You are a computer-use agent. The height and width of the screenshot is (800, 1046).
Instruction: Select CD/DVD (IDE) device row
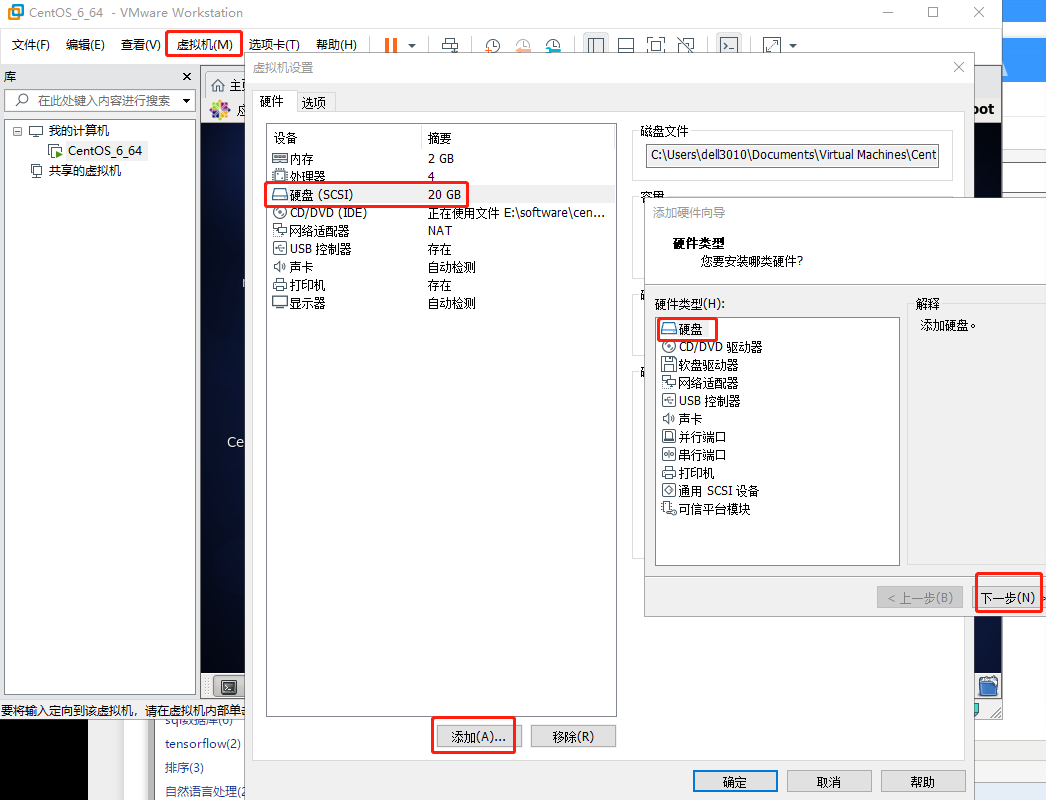(440, 213)
